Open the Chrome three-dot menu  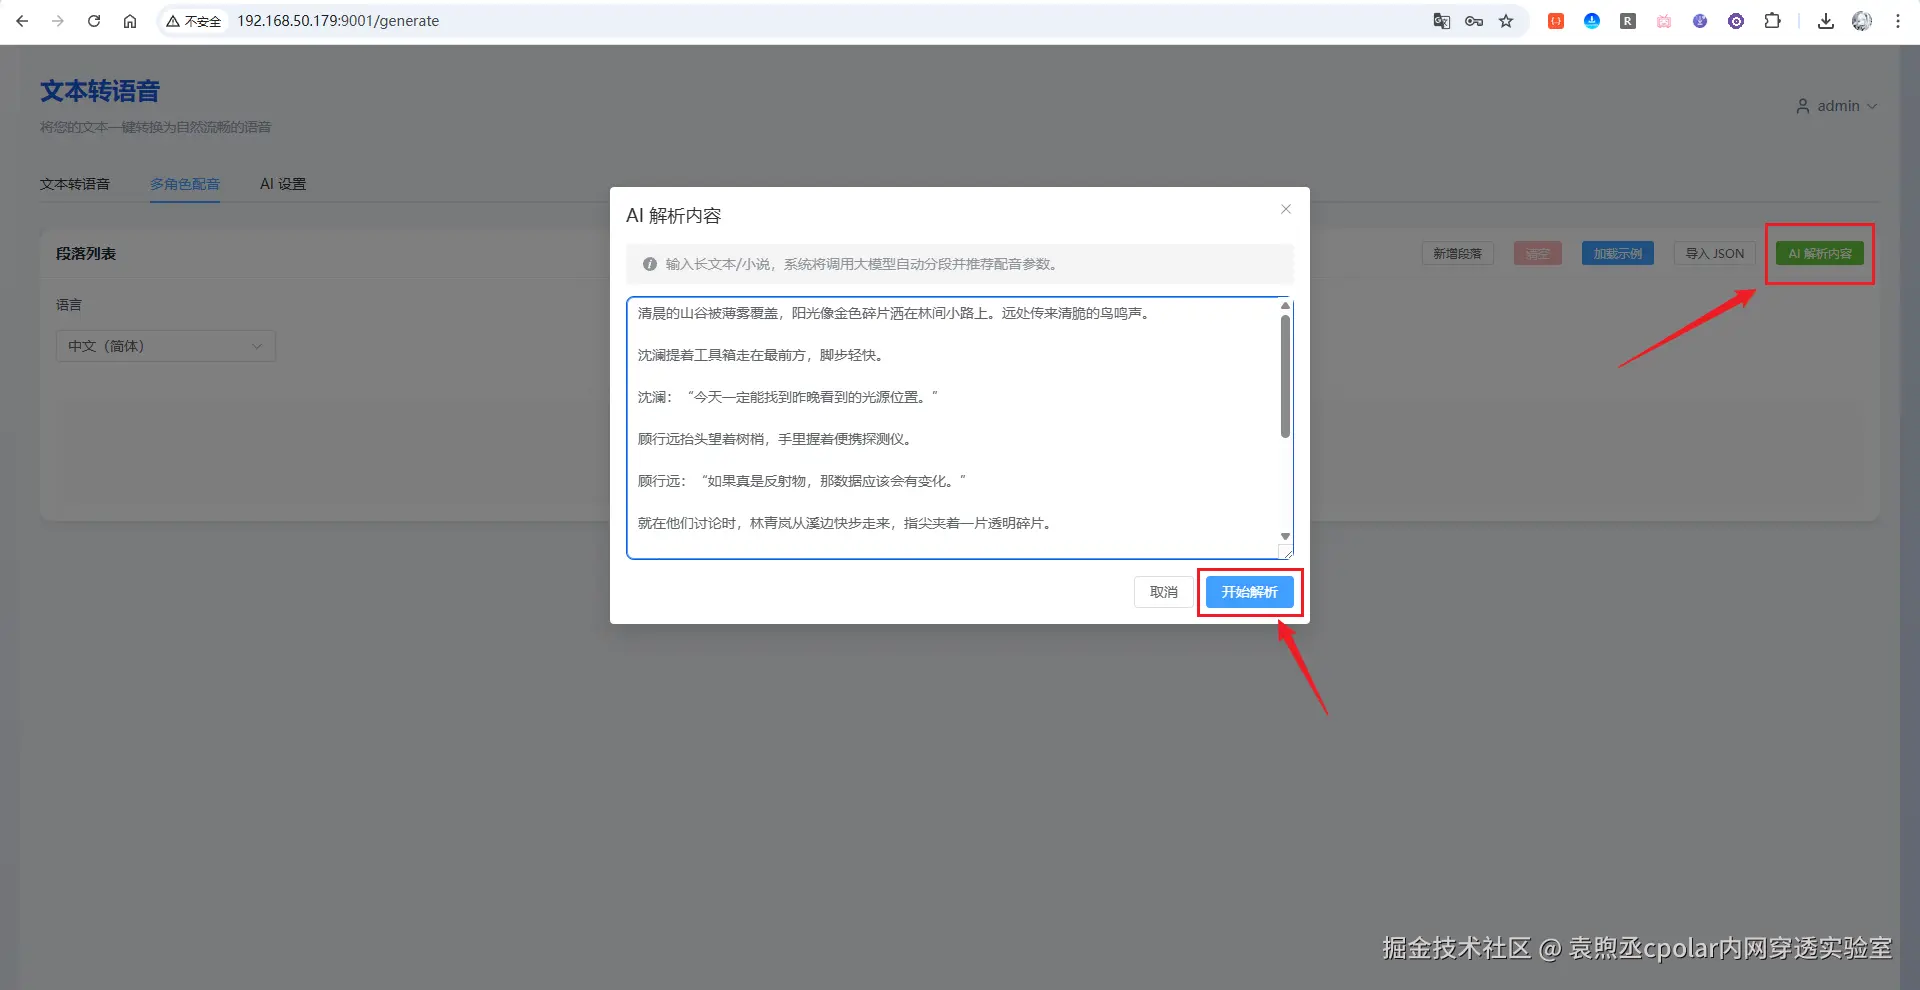1898,21
